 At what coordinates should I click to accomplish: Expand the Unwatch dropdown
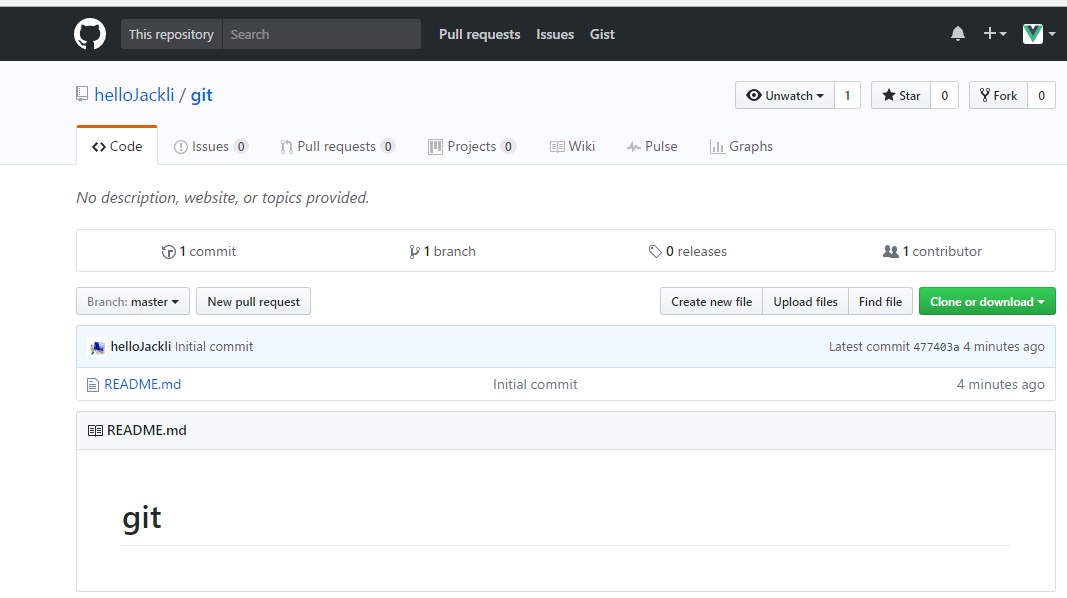[x=785, y=95]
